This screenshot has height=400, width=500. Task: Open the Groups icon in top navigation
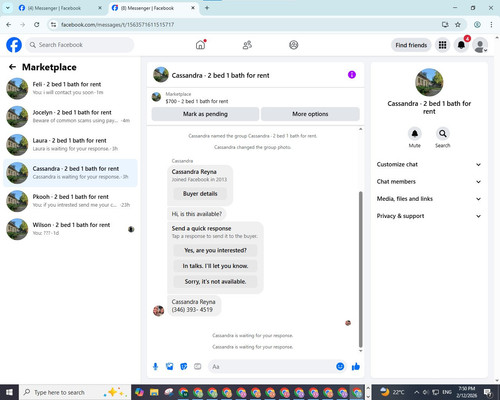(x=294, y=45)
